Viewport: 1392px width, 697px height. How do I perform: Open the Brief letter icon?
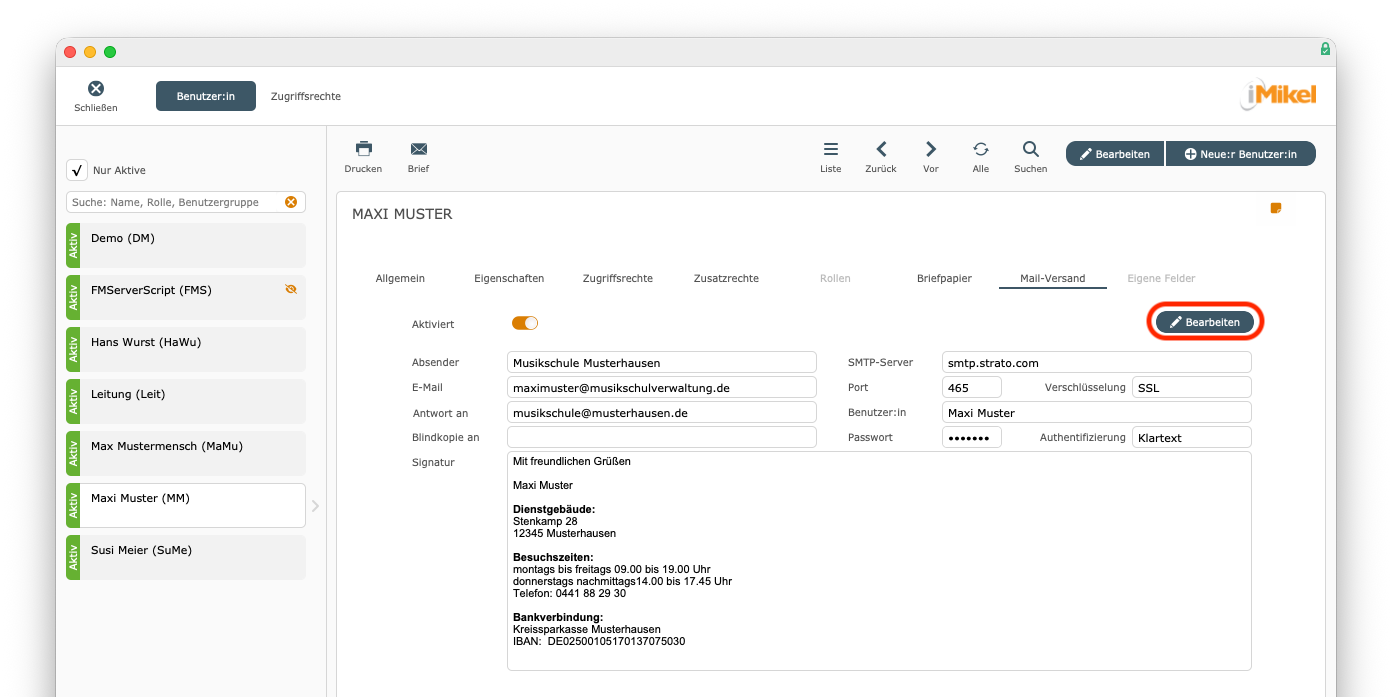[419, 149]
